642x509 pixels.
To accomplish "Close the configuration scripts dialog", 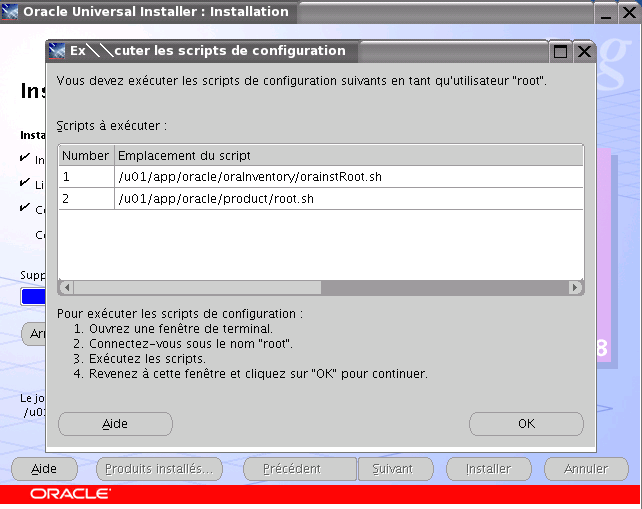I will pyautogui.click(x=584, y=52).
